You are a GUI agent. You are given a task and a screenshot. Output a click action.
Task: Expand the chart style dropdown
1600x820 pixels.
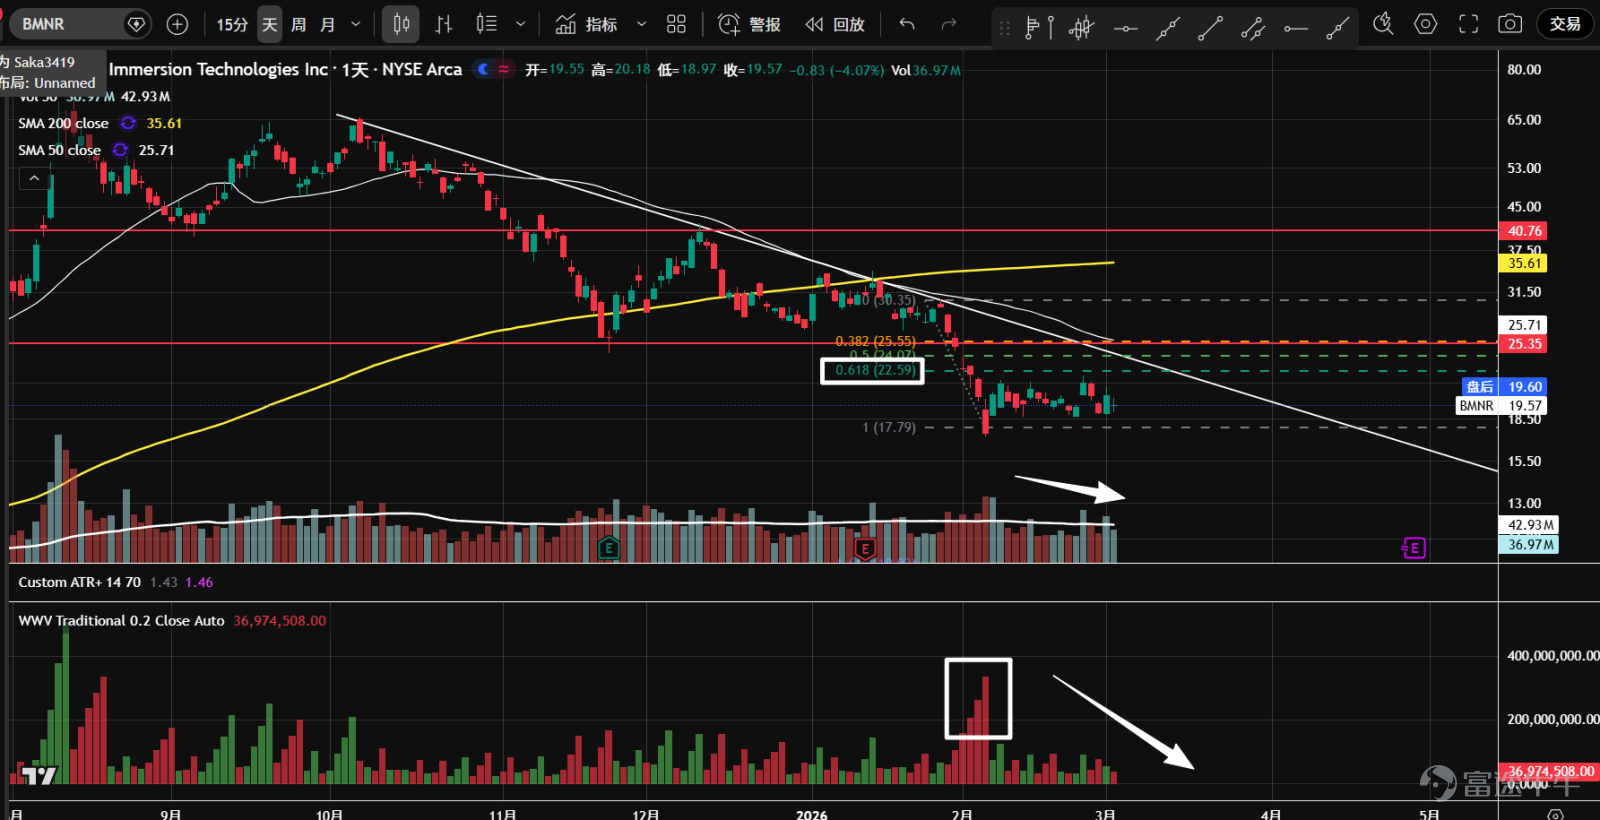[520, 24]
